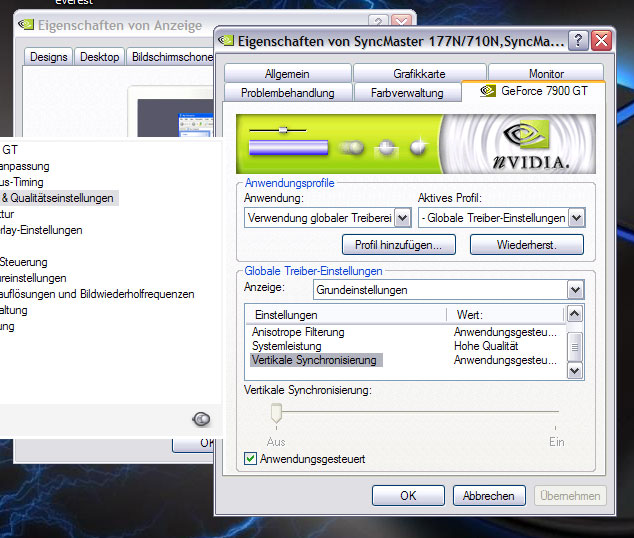Click the Hohe Qualität value
Screen dimensions: 634x538
(x=486, y=346)
